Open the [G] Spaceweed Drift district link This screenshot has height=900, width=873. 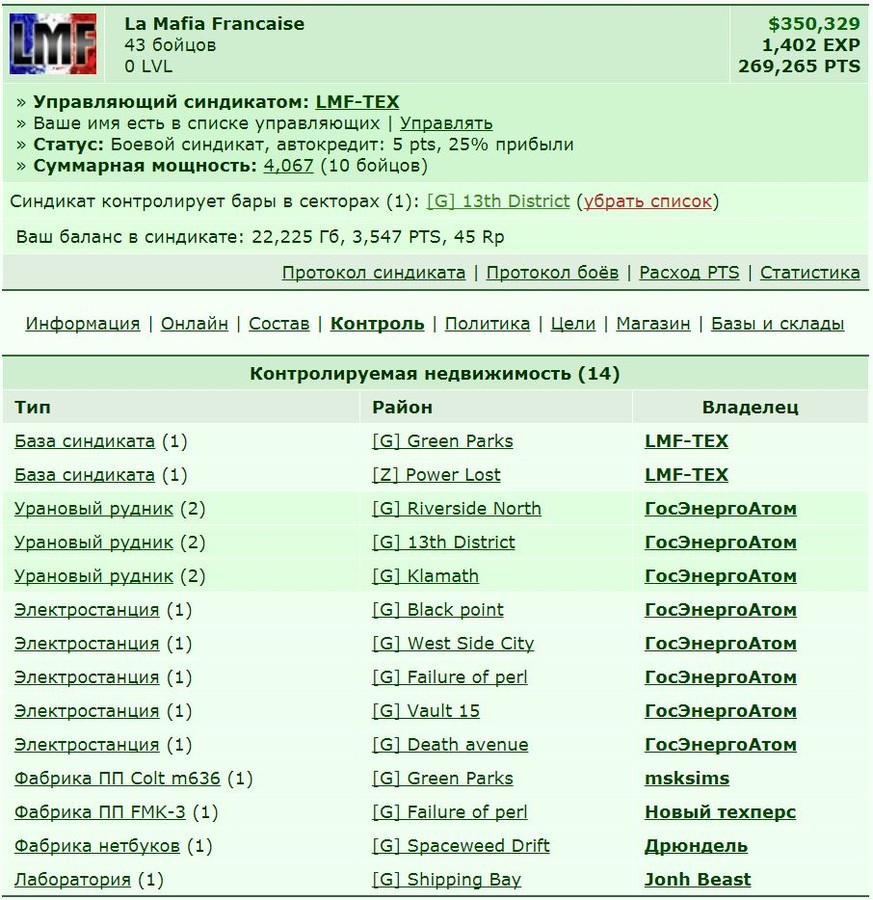point(461,846)
